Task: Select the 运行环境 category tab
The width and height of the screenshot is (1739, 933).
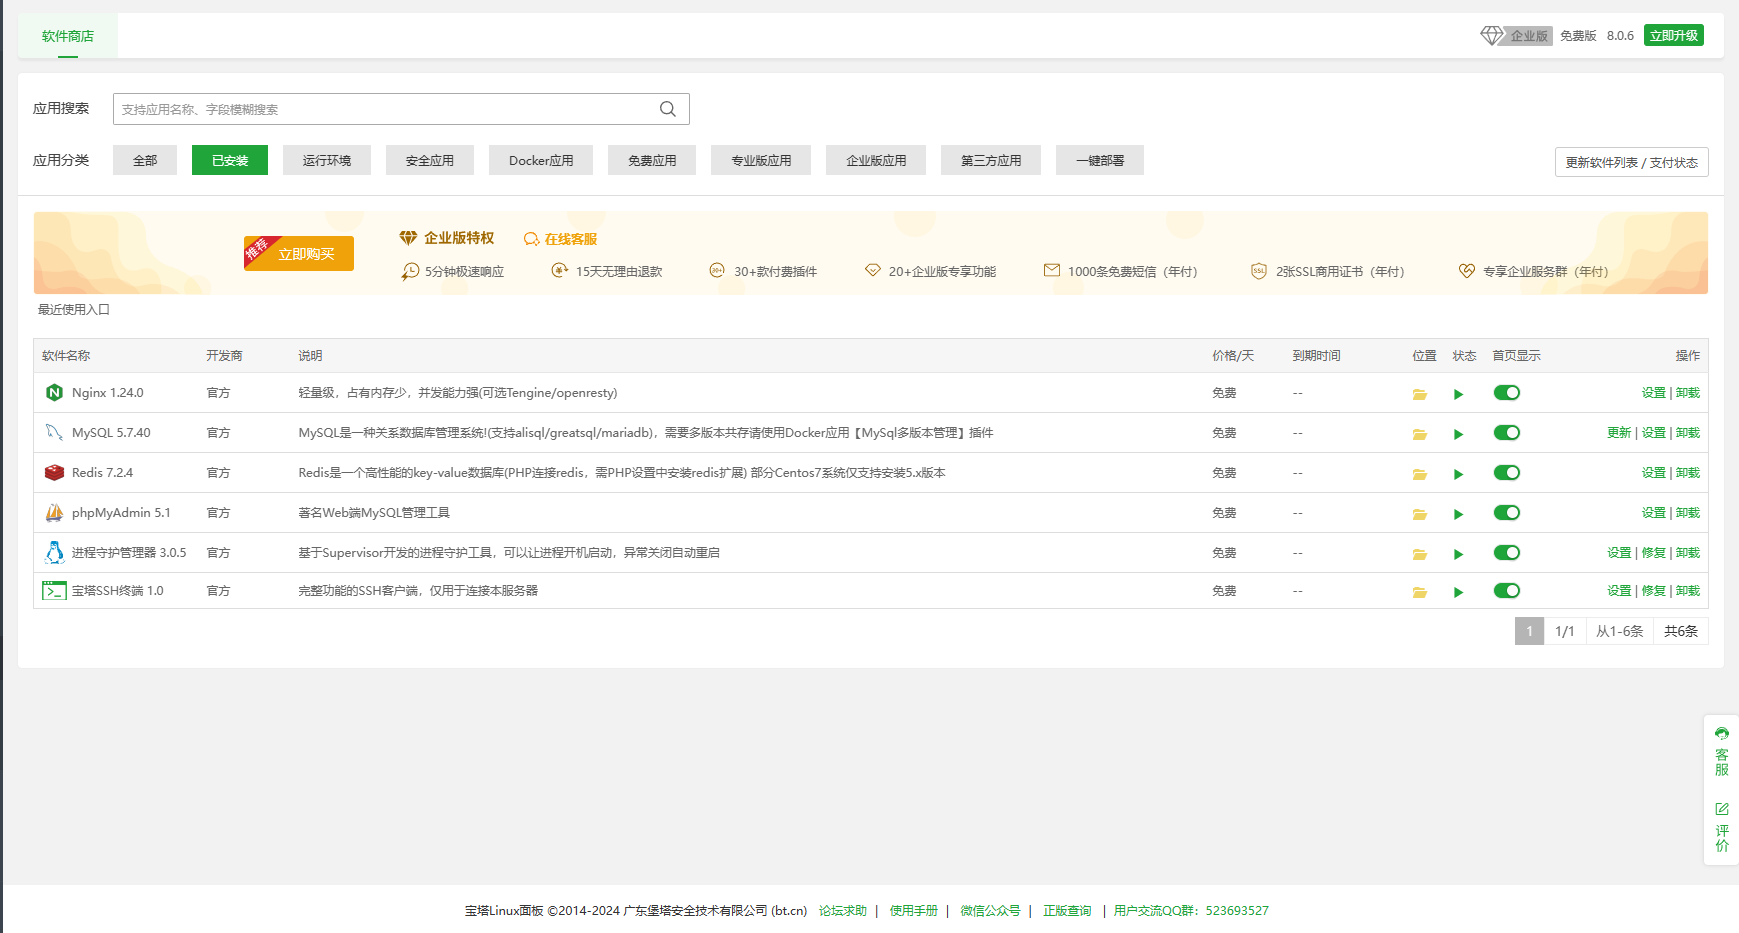Action: [x=327, y=160]
